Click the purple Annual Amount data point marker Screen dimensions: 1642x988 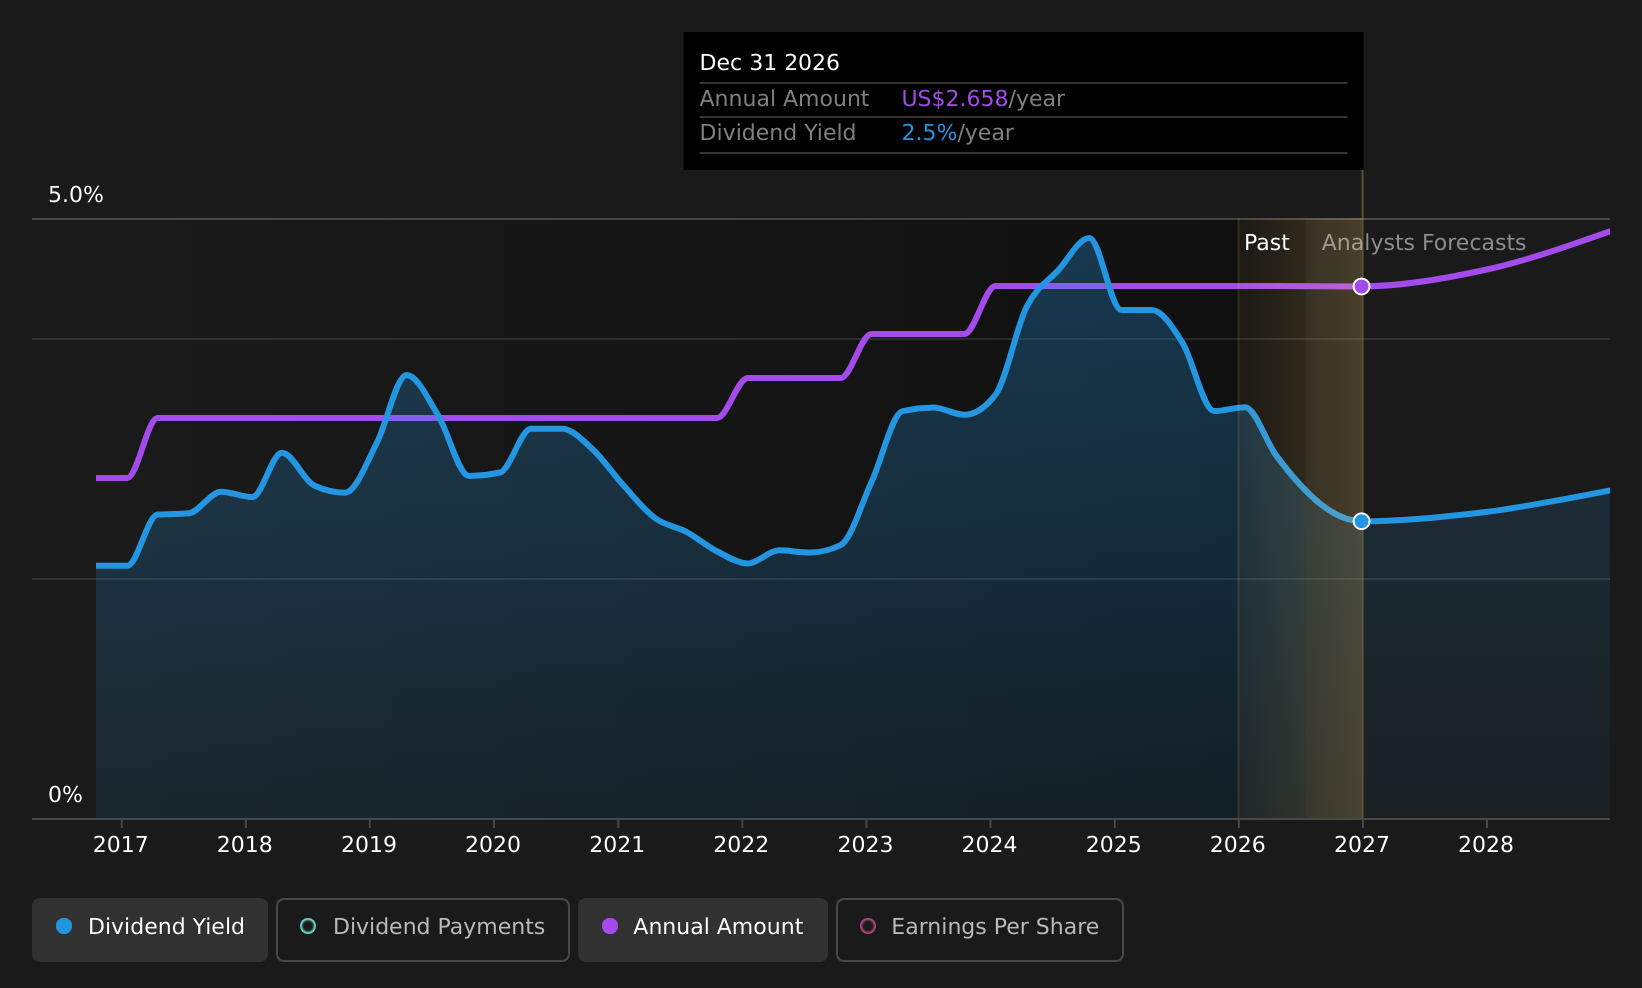click(x=1361, y=287)
